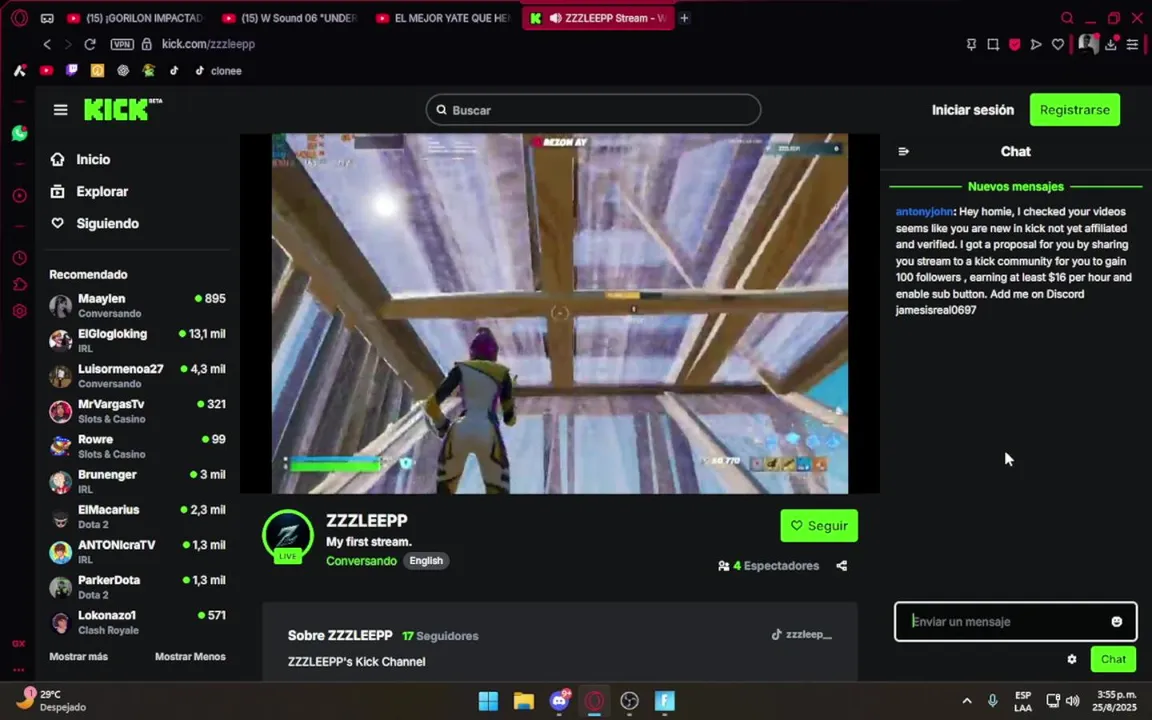Go back to the previous page

tap(47, 44)
